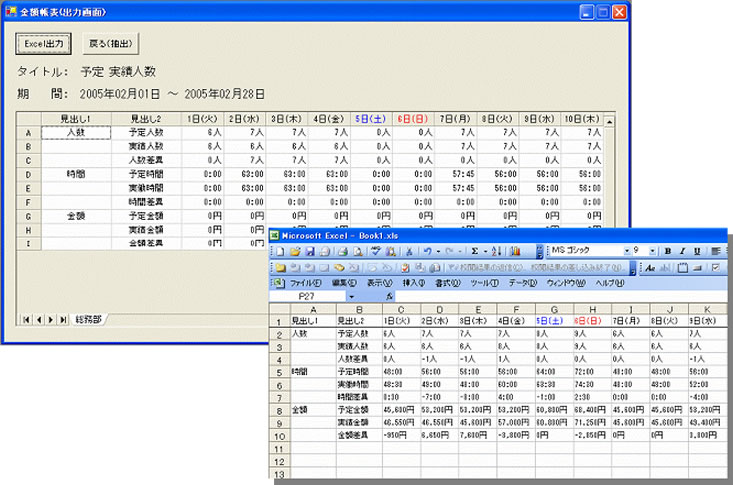This screenshot has height=485, width=733.
Task: Expand the second toolbar options chevron
Action: pyautogui.click(x=633, y=268)
